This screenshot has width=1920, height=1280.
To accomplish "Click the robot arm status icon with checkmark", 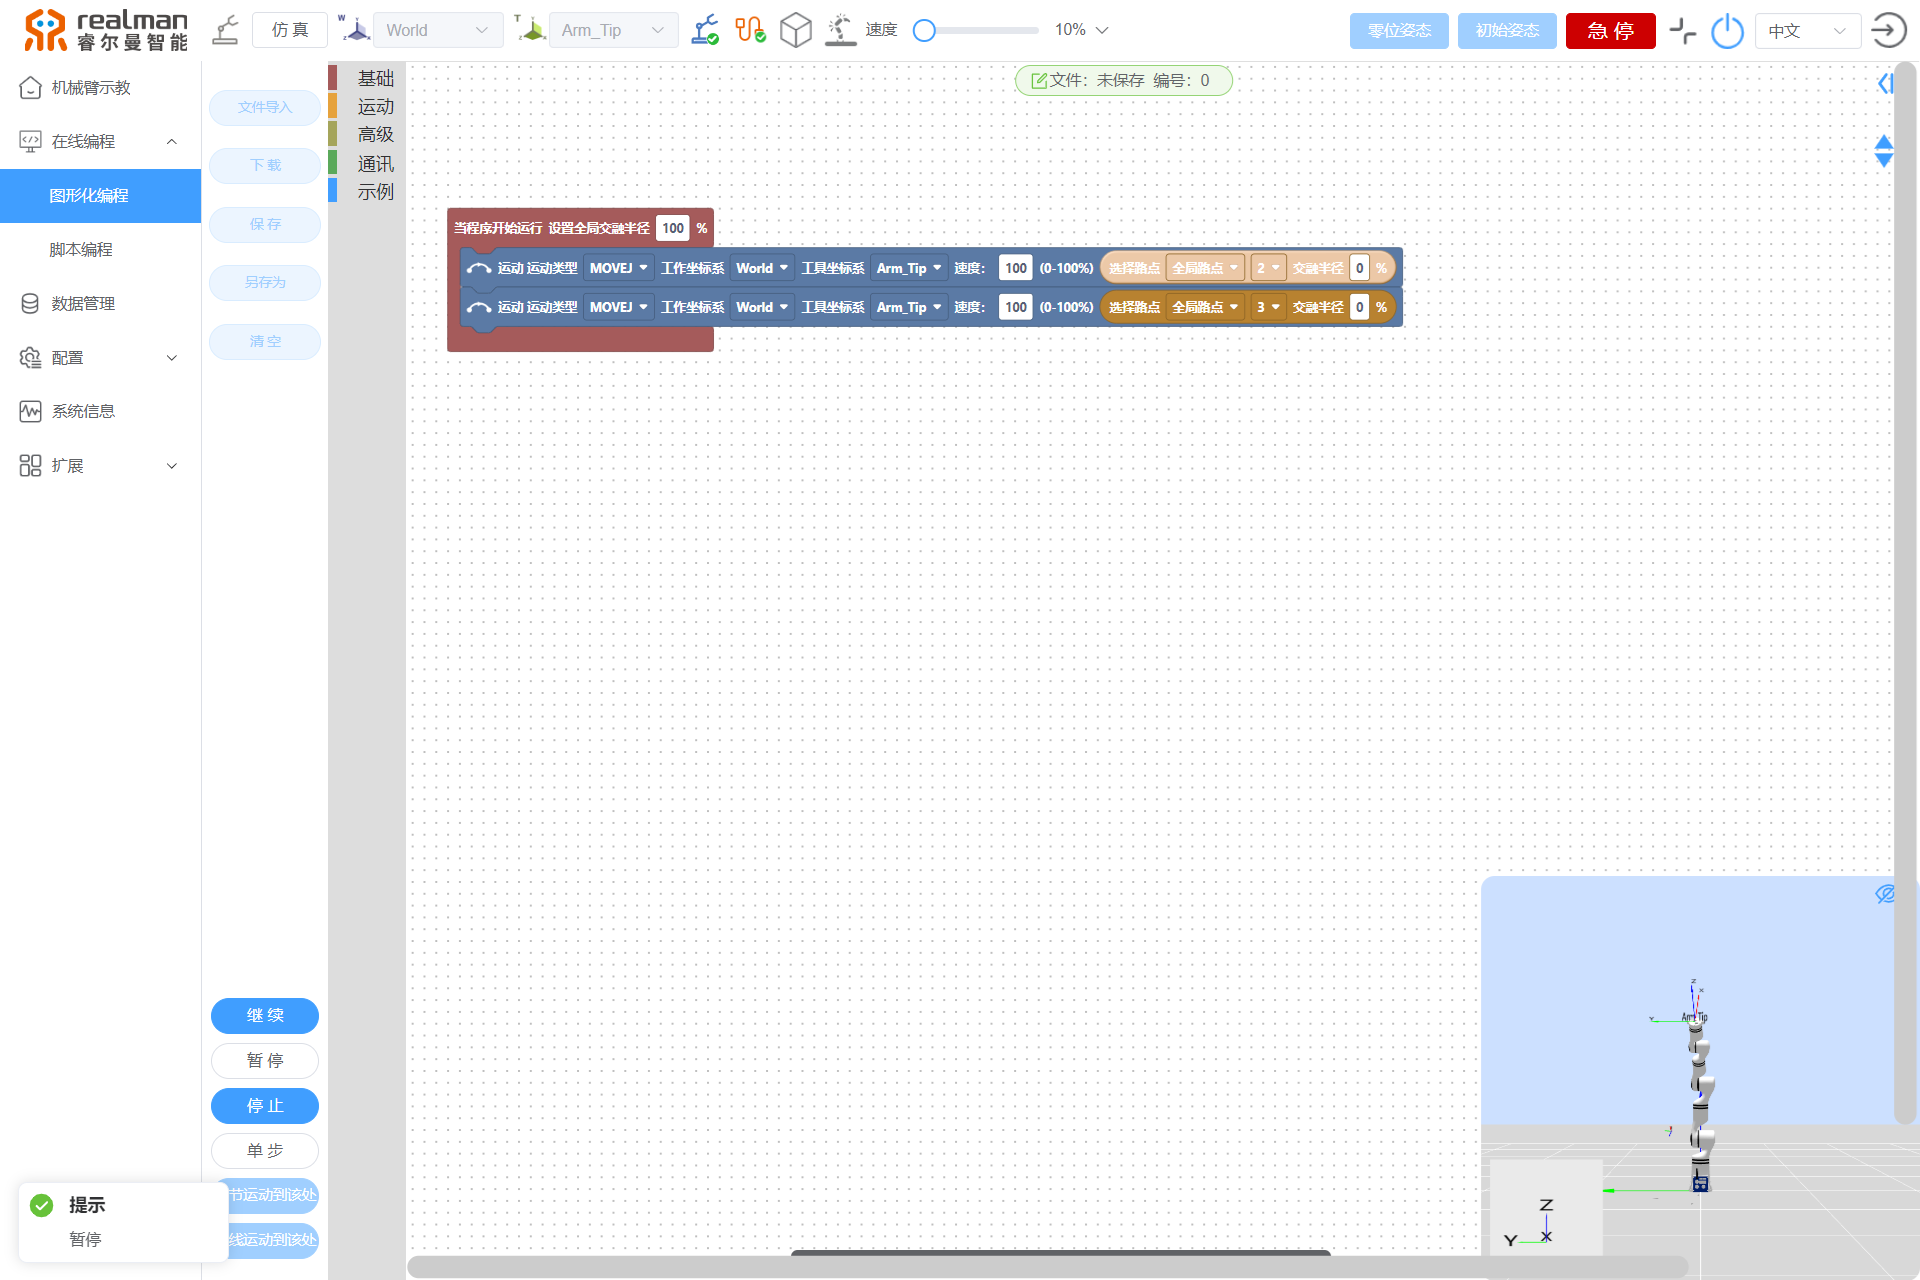I will click(x=705, y=30).
